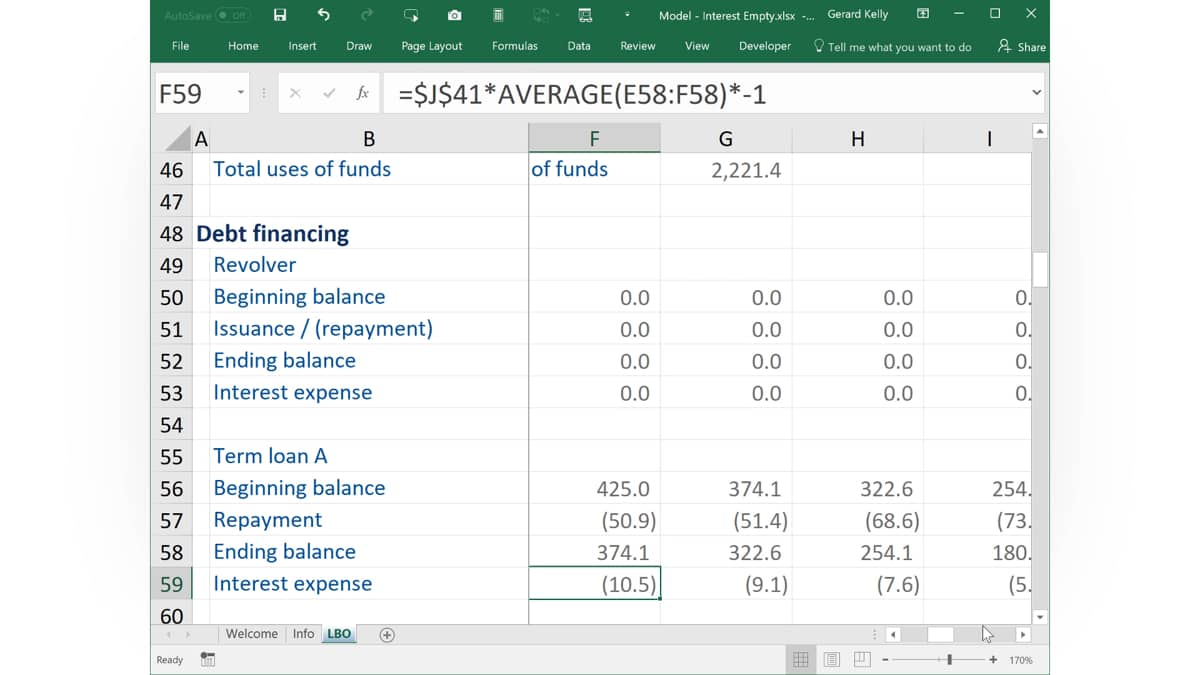Open the Formulas ribbon tab

(x=515, y=46)
